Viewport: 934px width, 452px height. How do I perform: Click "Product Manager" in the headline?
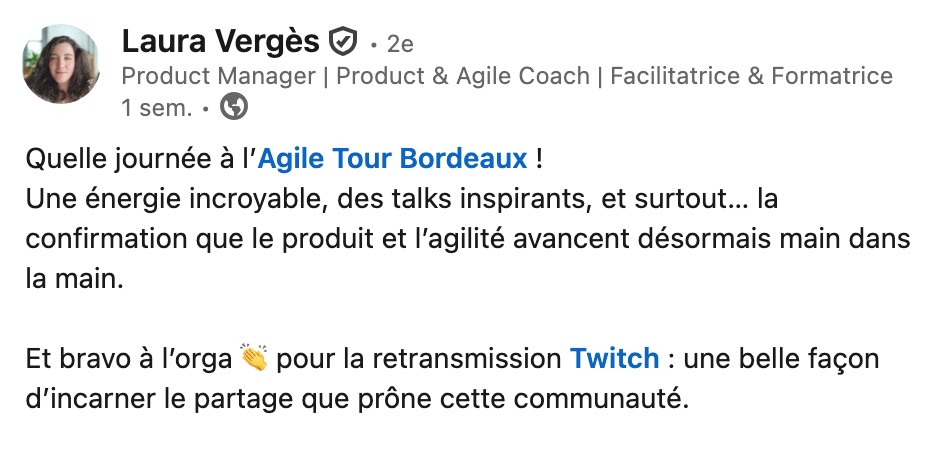pos(217,76)
